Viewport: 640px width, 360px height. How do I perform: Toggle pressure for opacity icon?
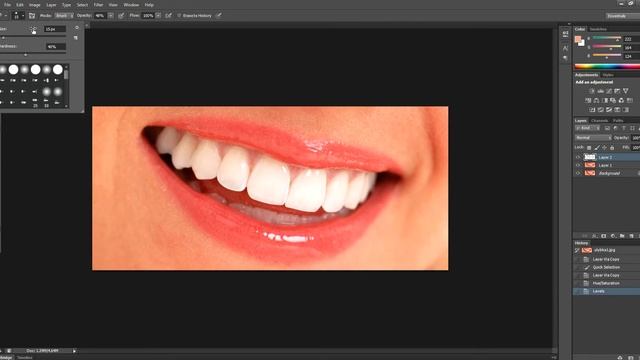[121, 16]
